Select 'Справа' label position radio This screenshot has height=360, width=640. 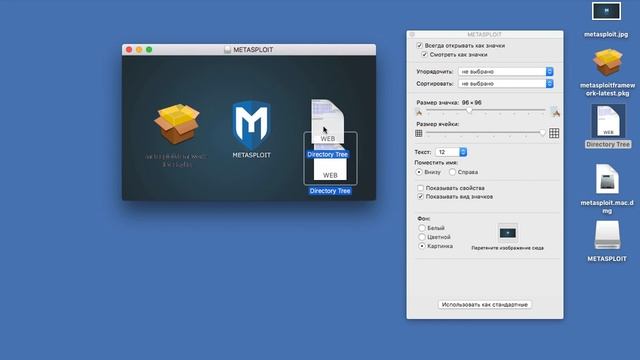point(452,172)
